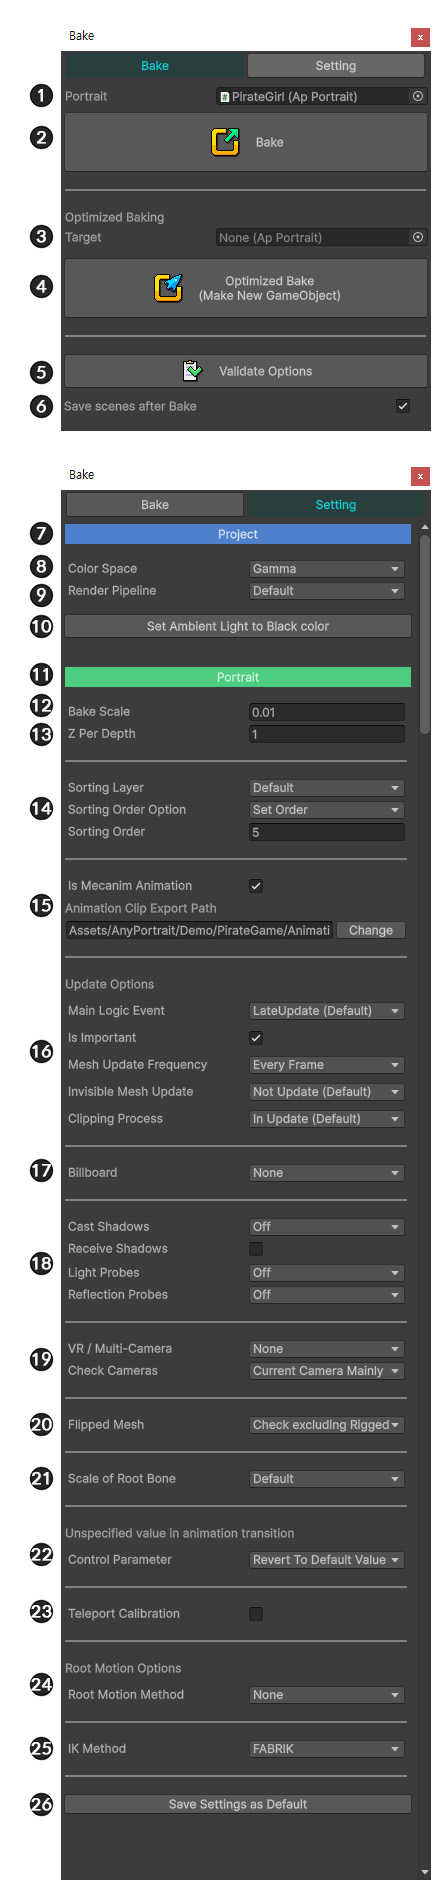This screenshot has width=448, height=1894.
Task: Toggle Save scenes after Bake checkbox
Action: pyautogui.click(x=403, y=406)
